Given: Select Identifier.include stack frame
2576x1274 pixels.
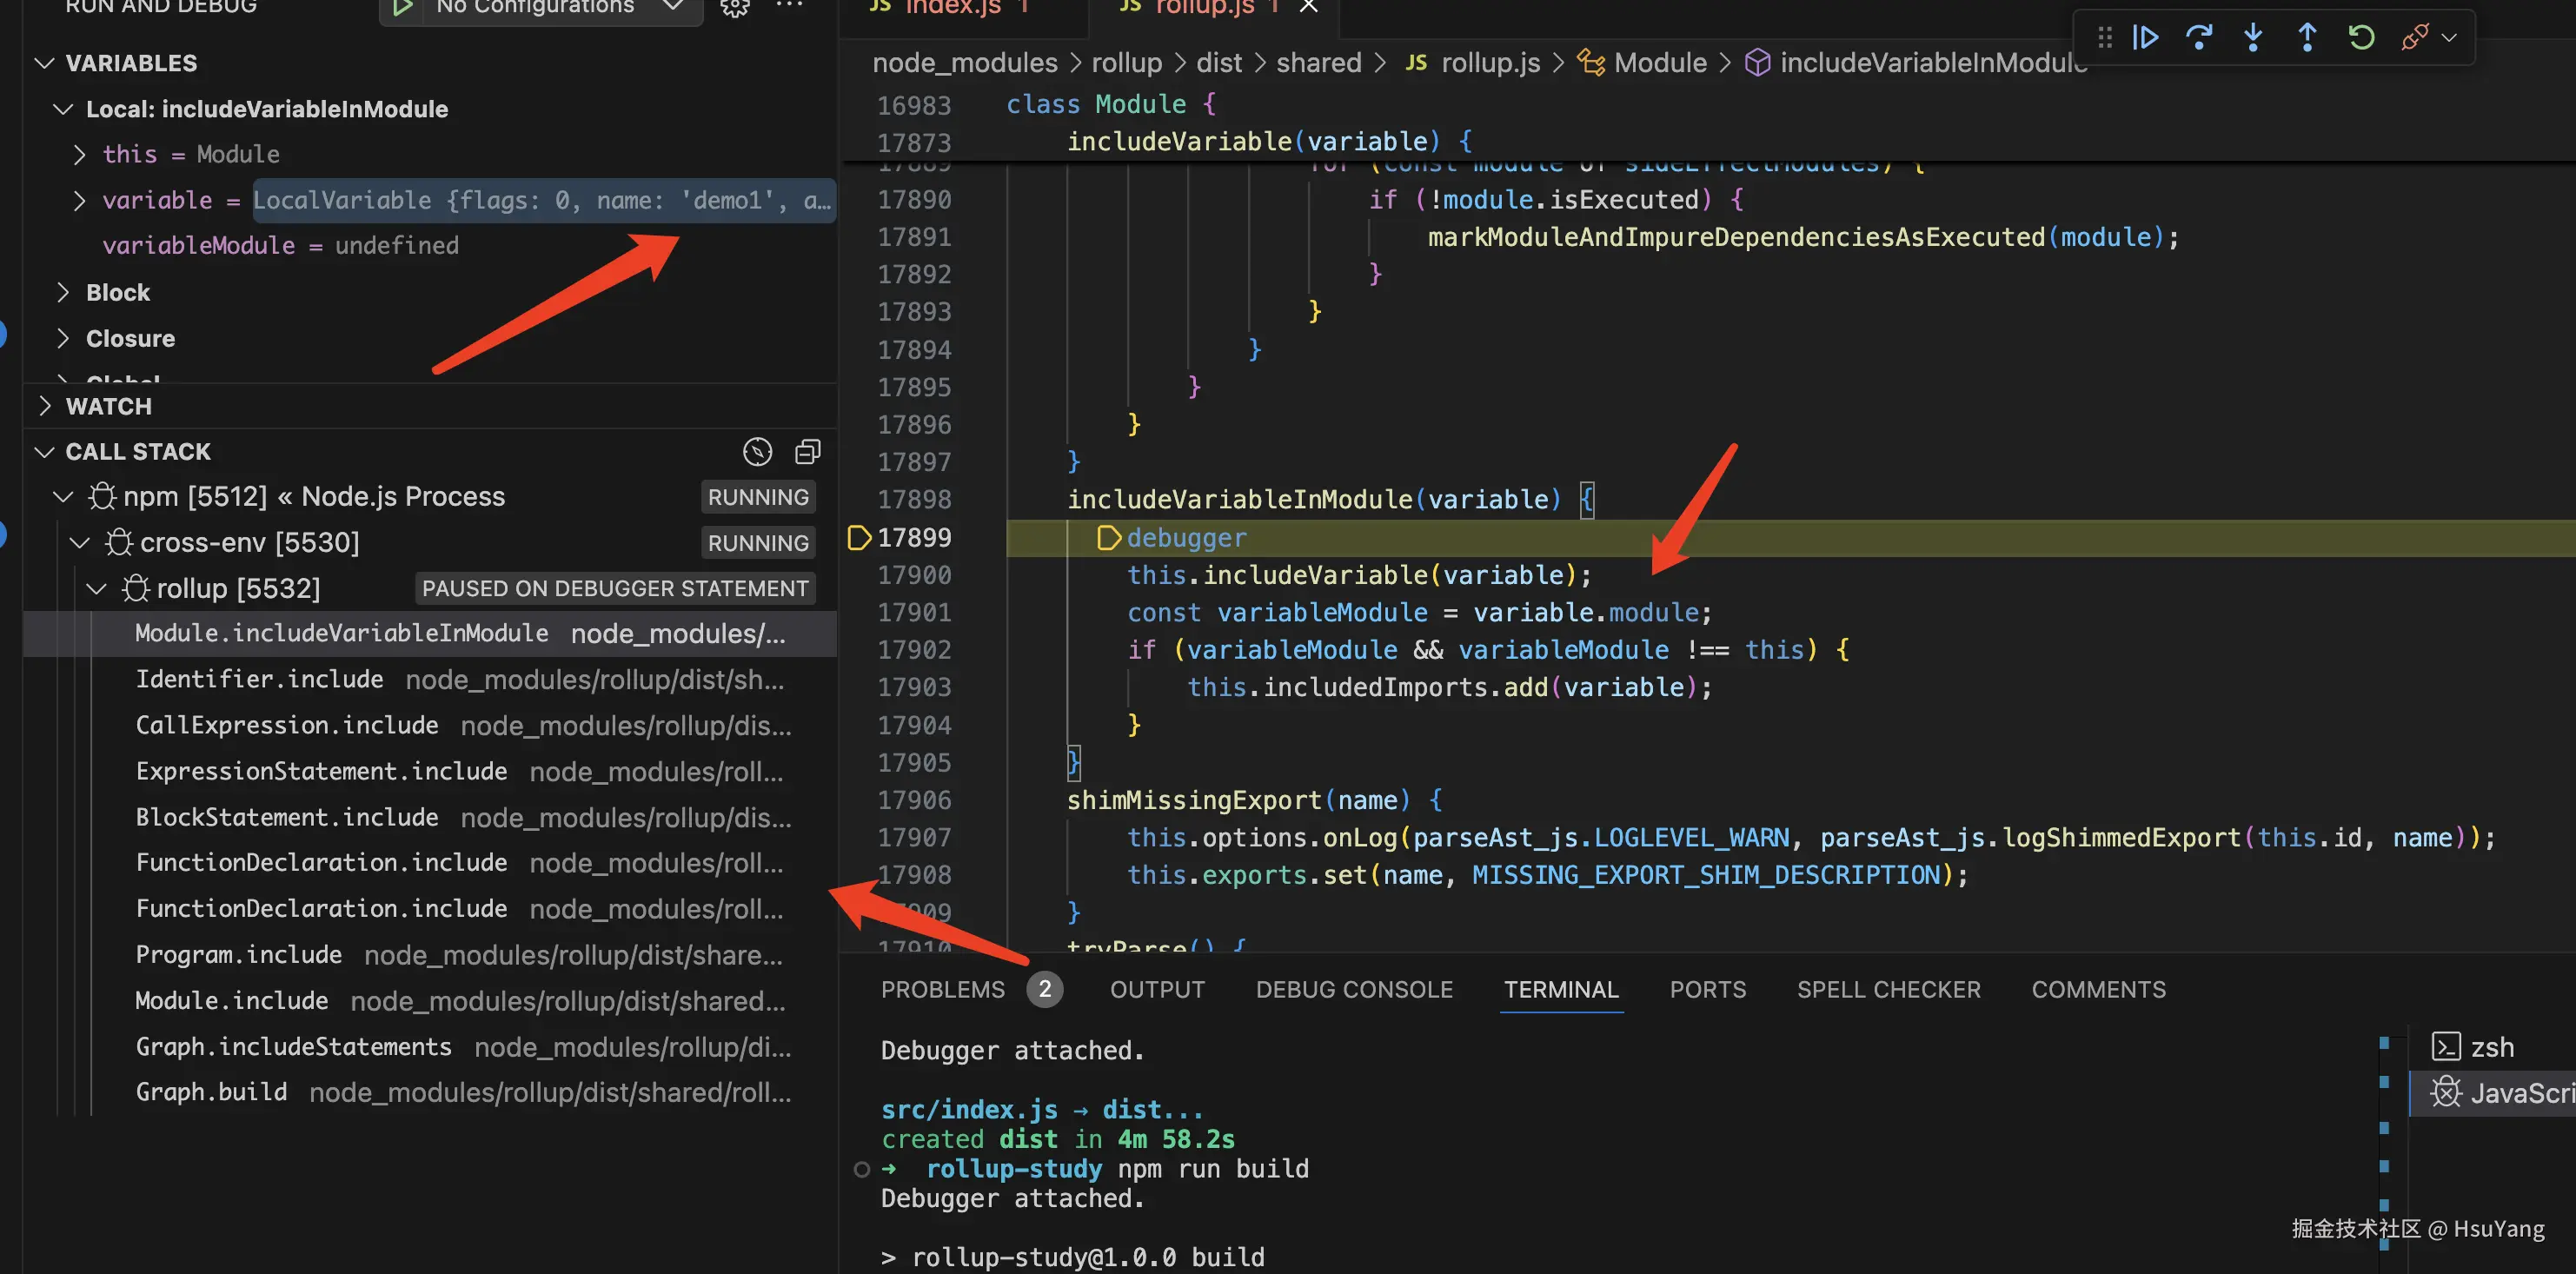Looking at the screenshot, I should pos(259,680).
